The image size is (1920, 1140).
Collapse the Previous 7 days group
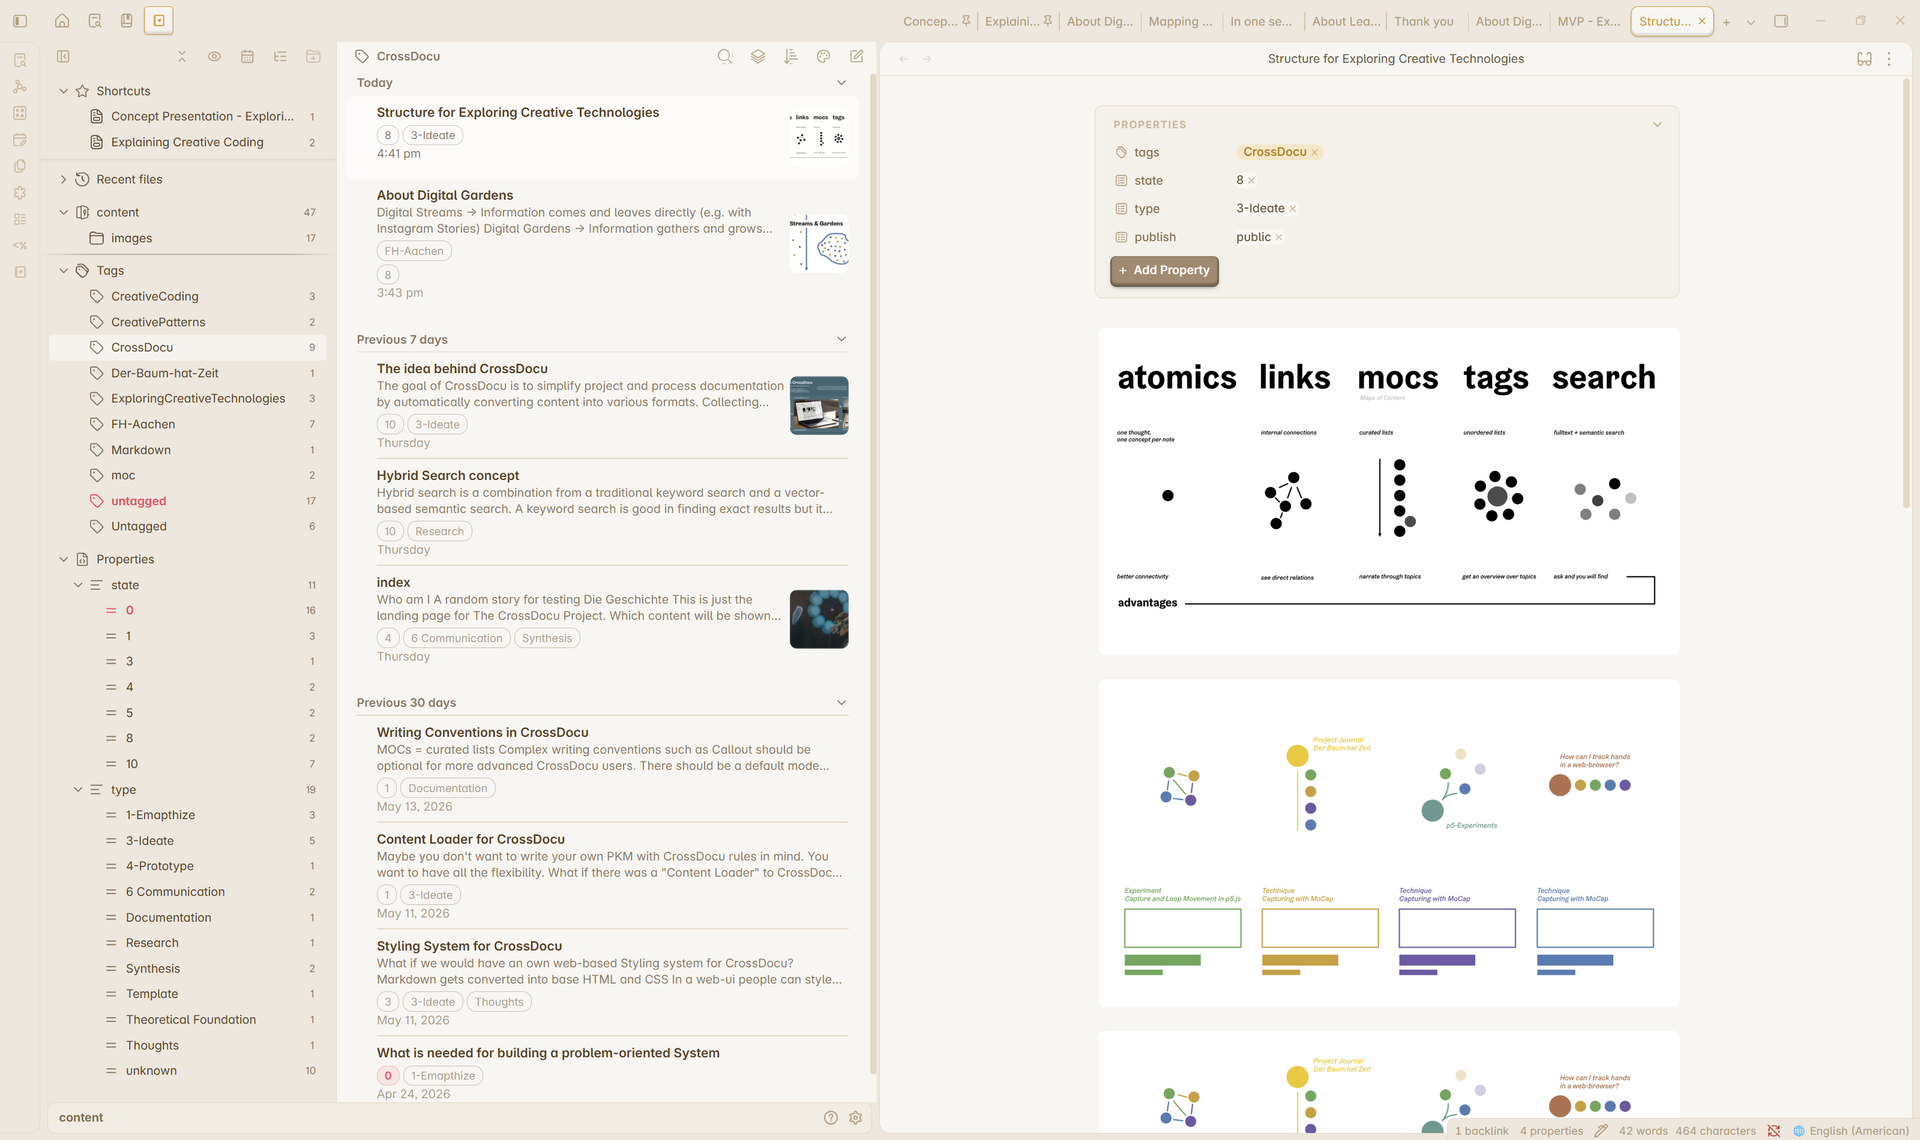841,340
